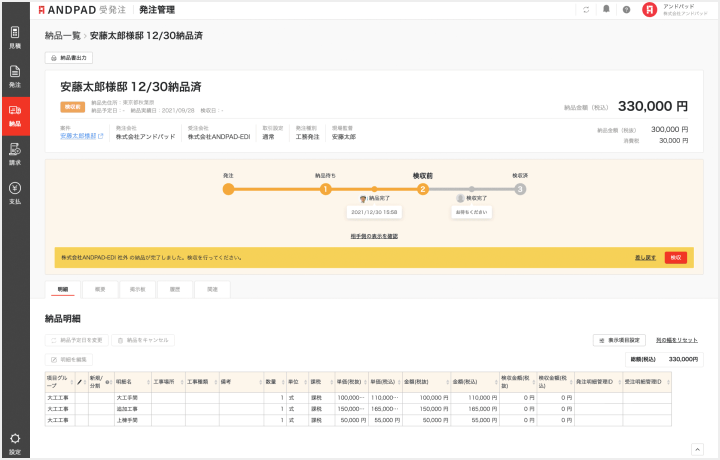Click the refresh icon in header
720x460 pixels.
[586, 10]
